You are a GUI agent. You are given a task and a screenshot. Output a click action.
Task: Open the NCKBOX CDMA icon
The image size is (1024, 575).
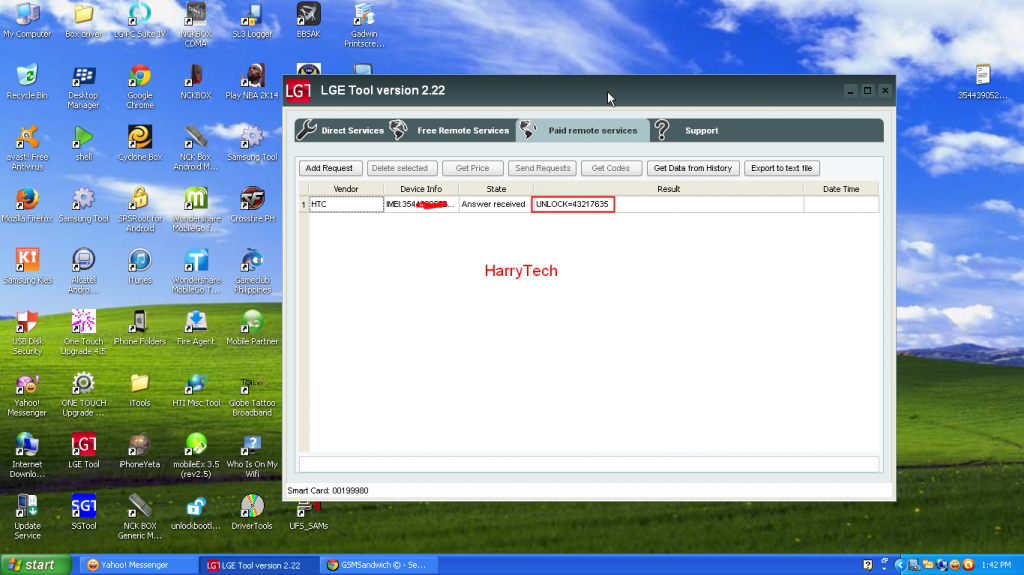[x=196, y=24]
